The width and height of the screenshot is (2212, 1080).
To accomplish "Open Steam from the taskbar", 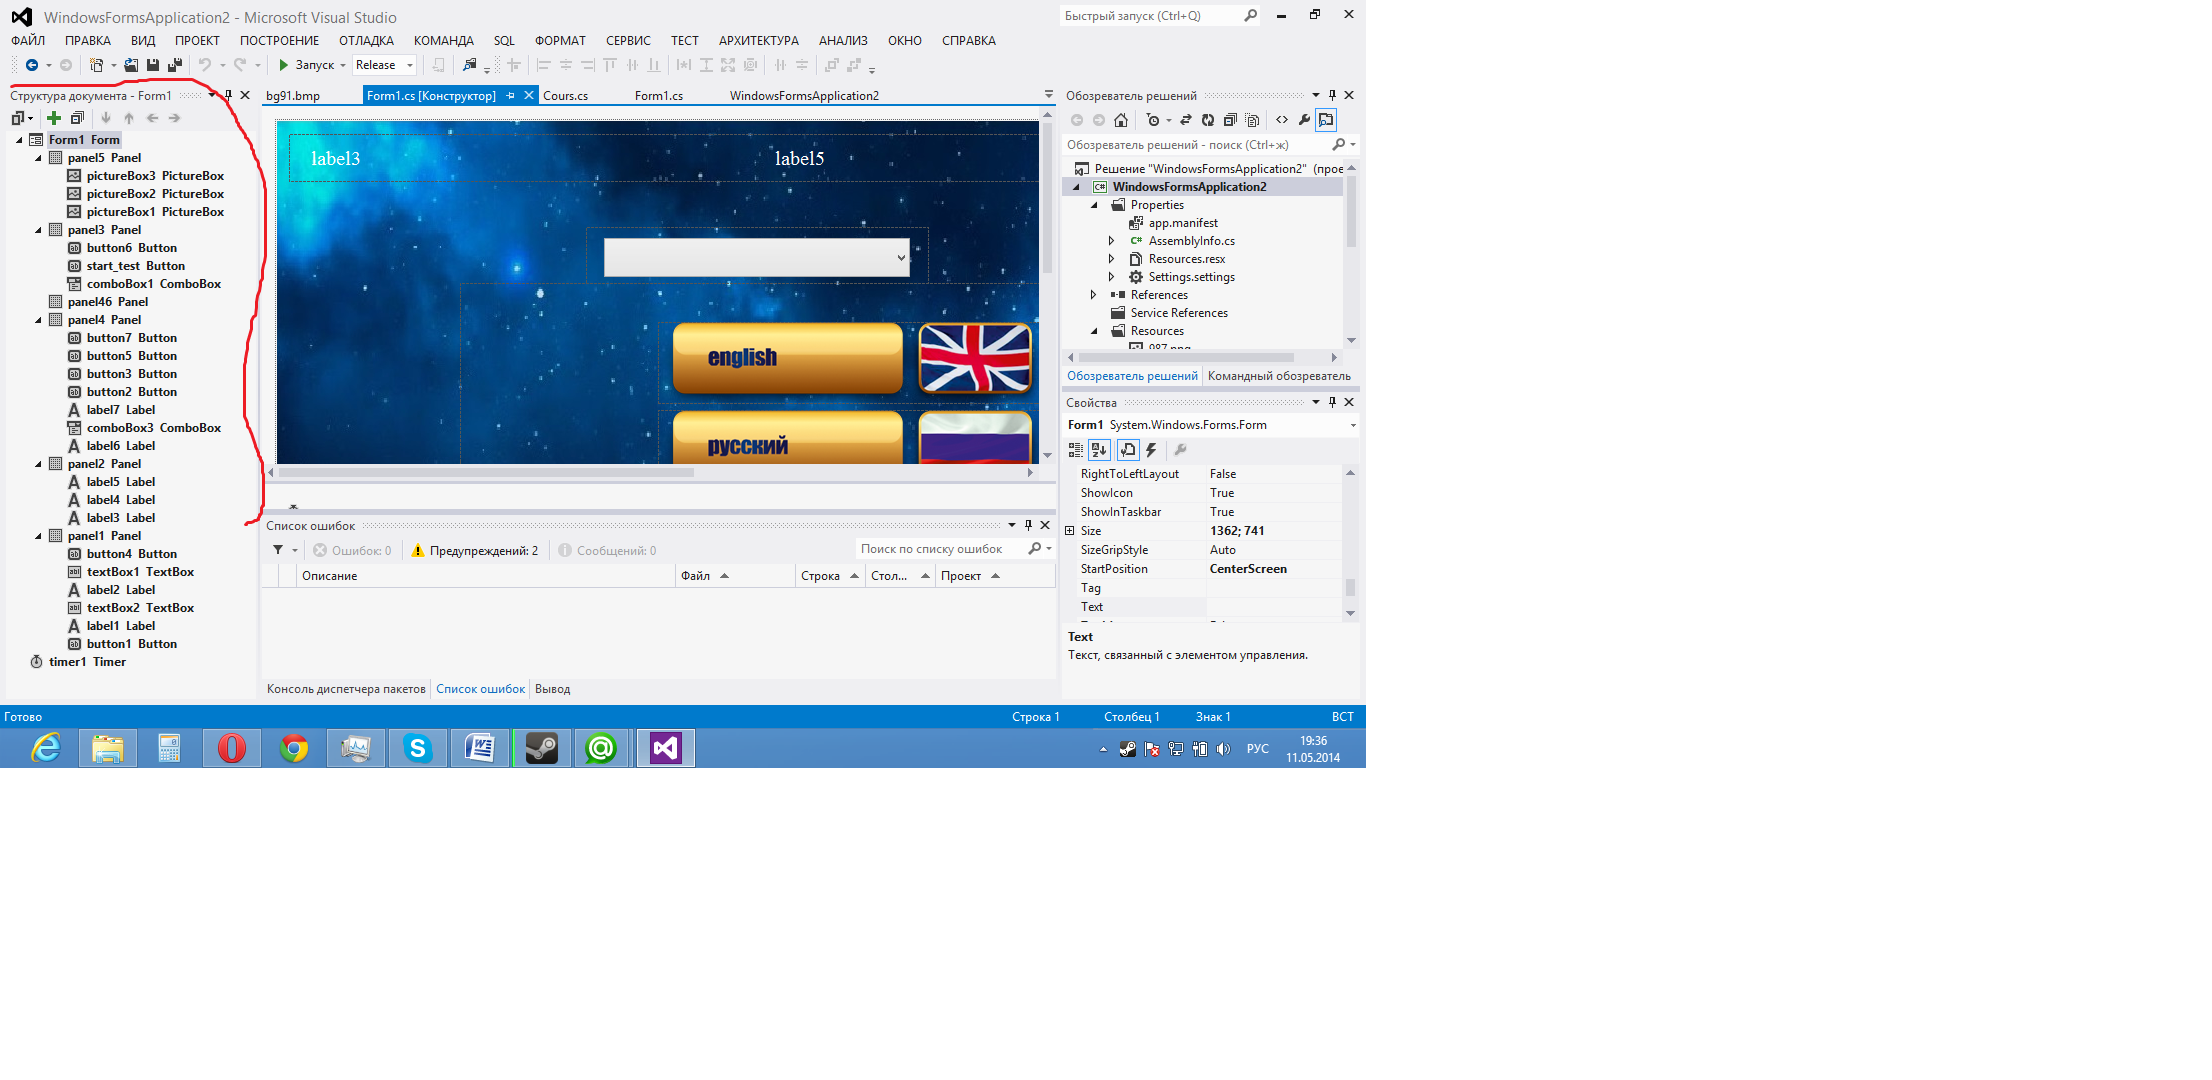I will coord(542,748).
